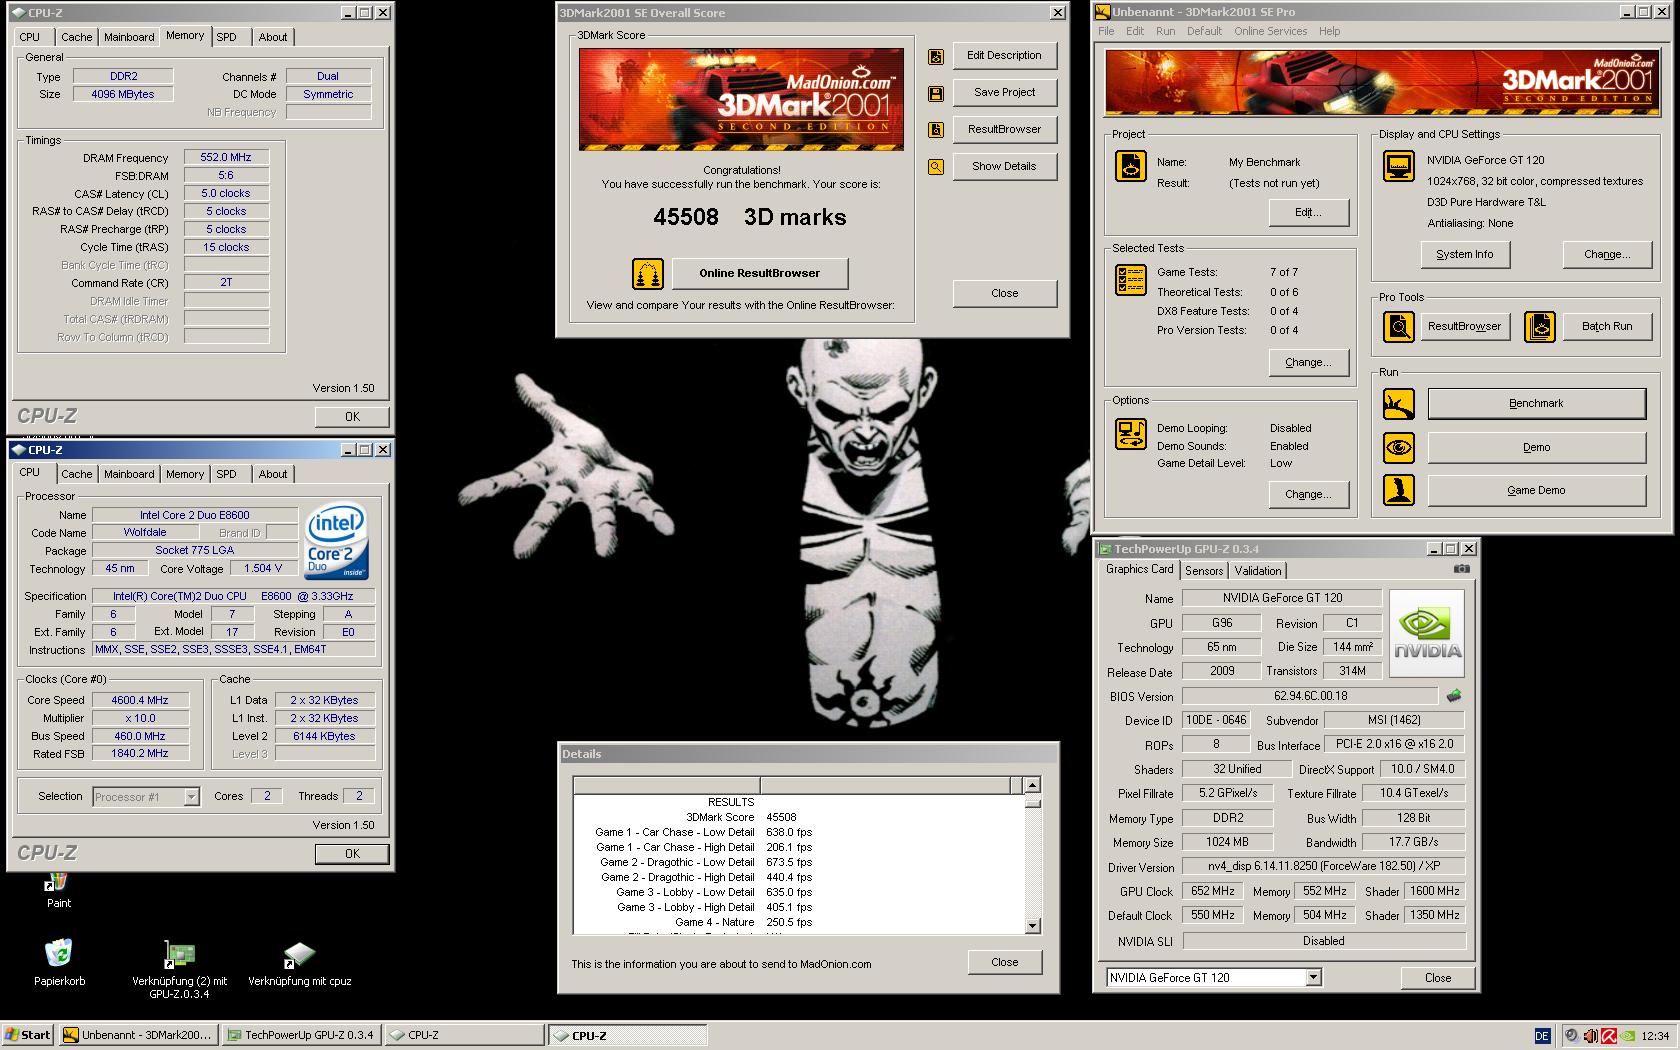Click the Batch Run button

point(1606,326)
